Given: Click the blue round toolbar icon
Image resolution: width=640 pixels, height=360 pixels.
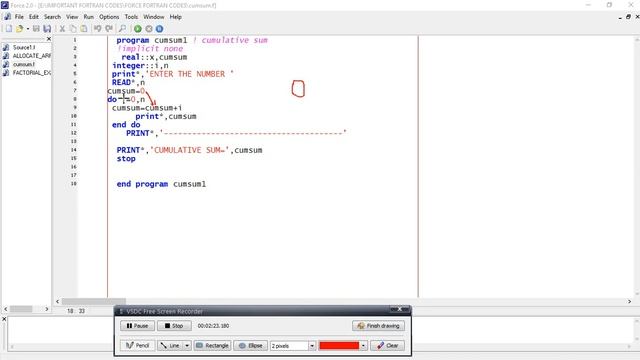Looking at the screenshot, I should (159, 29).
